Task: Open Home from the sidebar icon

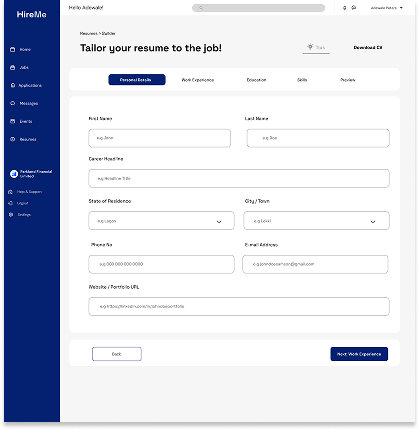Action: pos(13,50)
